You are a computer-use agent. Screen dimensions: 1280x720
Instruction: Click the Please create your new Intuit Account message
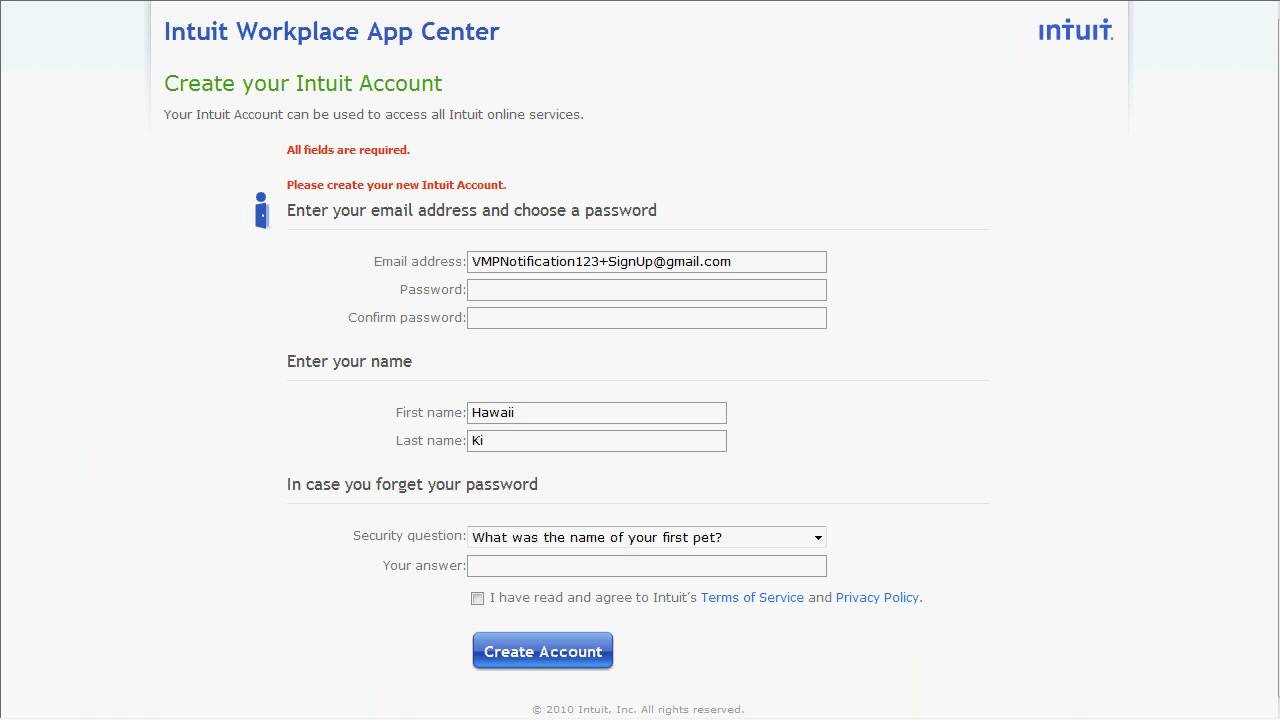coord(396,185)
